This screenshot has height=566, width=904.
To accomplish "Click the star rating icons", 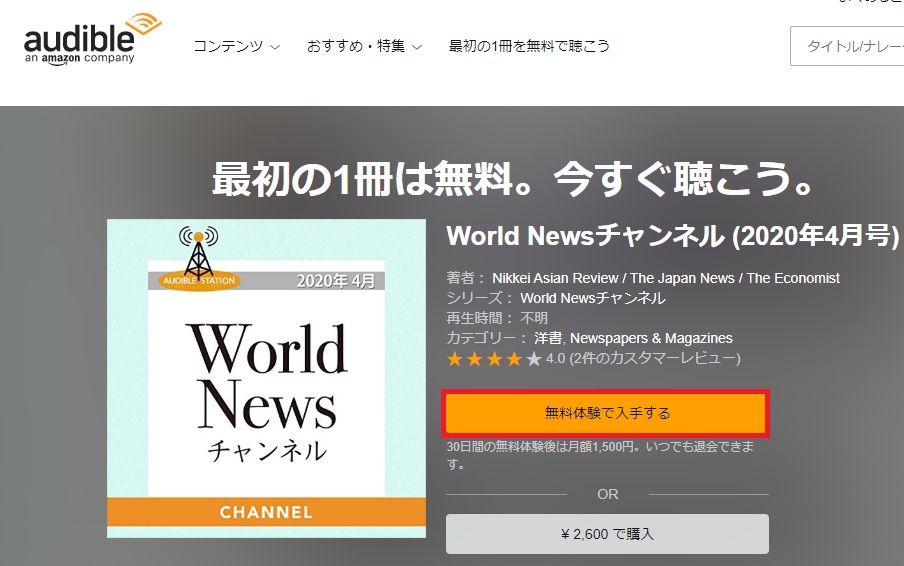I will pyautogui.click(x=494, y=359).
